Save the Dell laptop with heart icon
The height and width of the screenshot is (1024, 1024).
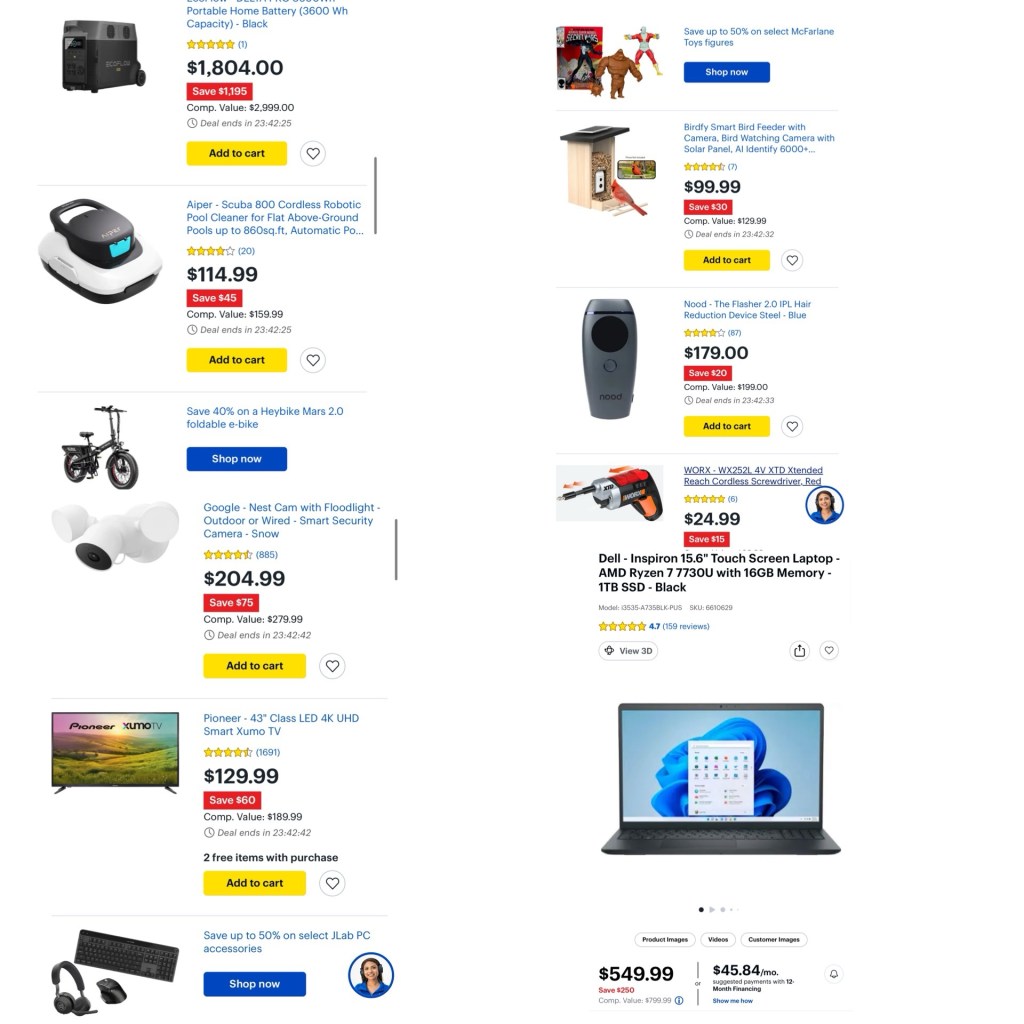point(829,650)
